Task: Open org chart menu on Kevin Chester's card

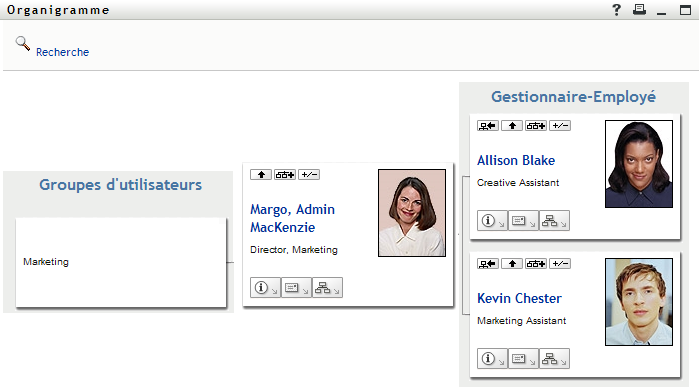Action: point(554,359)
